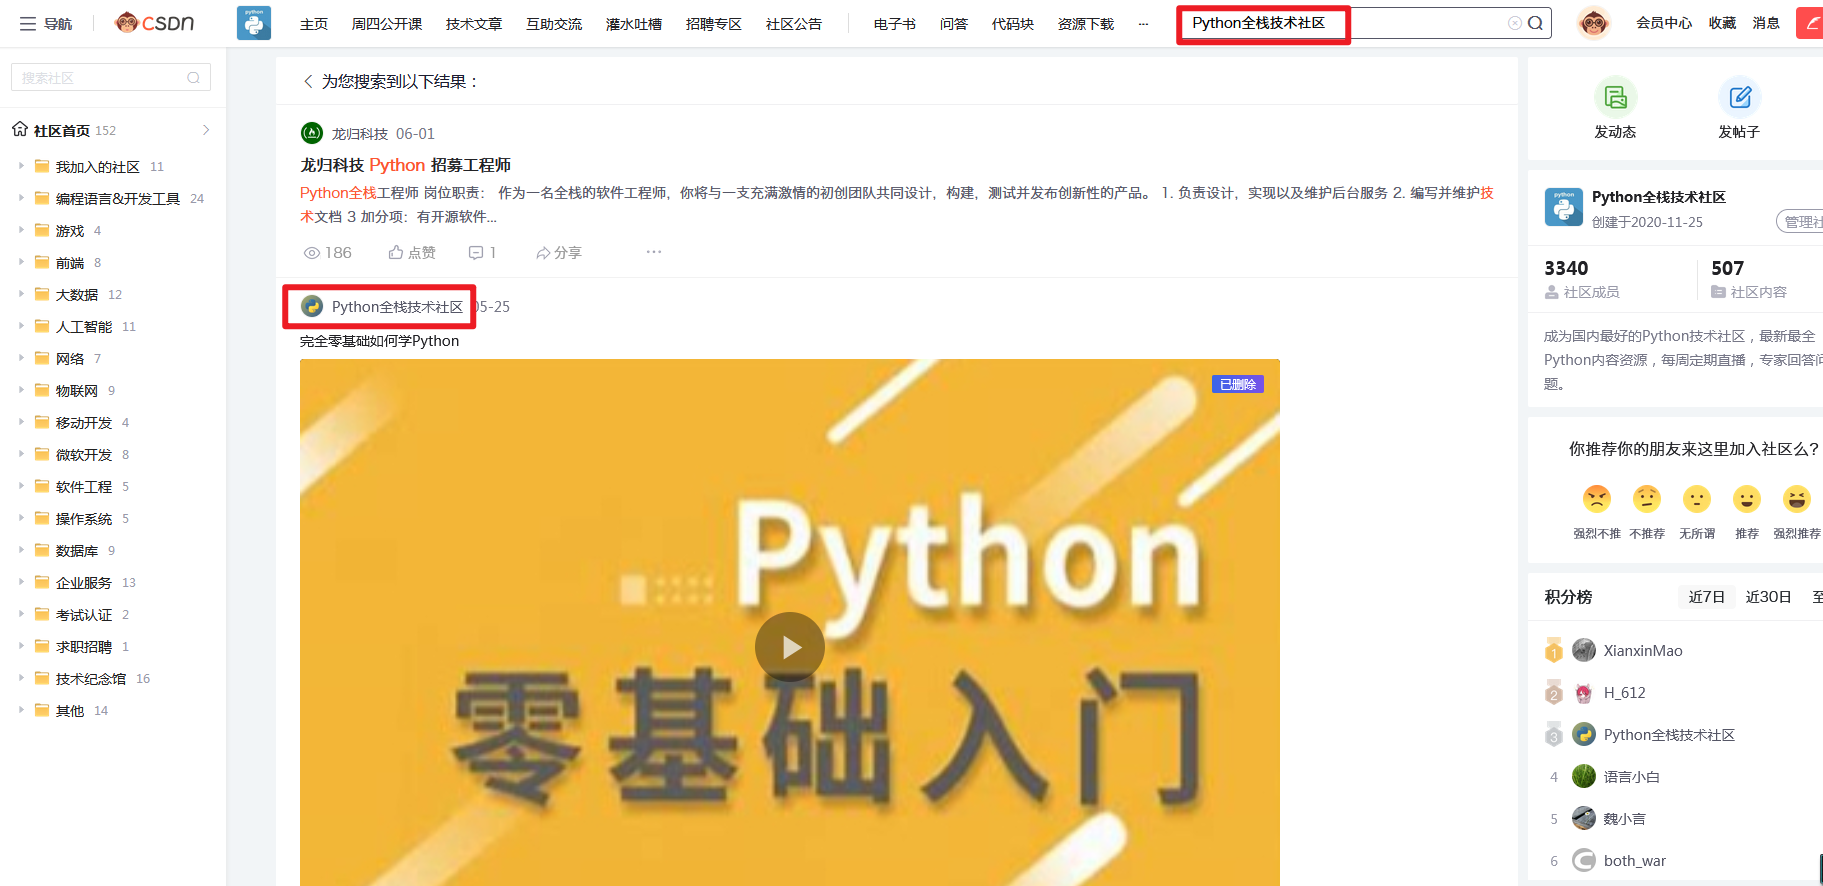This screenshot has width=1823, height=886.
Task: Select the 强烈不推 angry face
Action: (x=1597, y=498)
